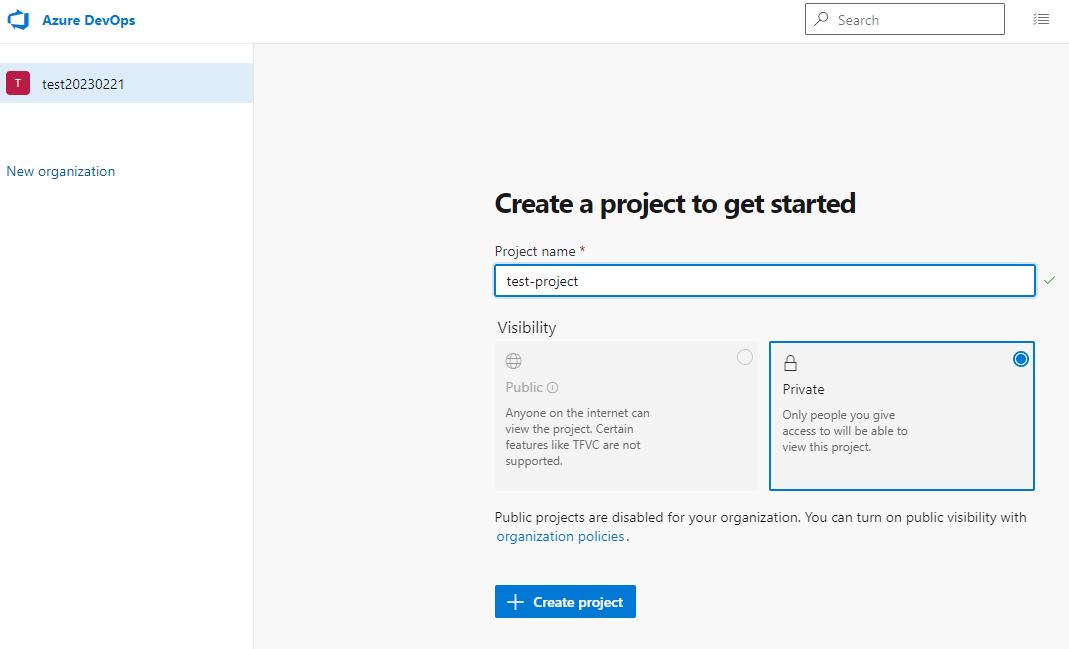This screenshot has height=649, width=1069.
Task: Open the organization policies link
Action: [560, 537]
